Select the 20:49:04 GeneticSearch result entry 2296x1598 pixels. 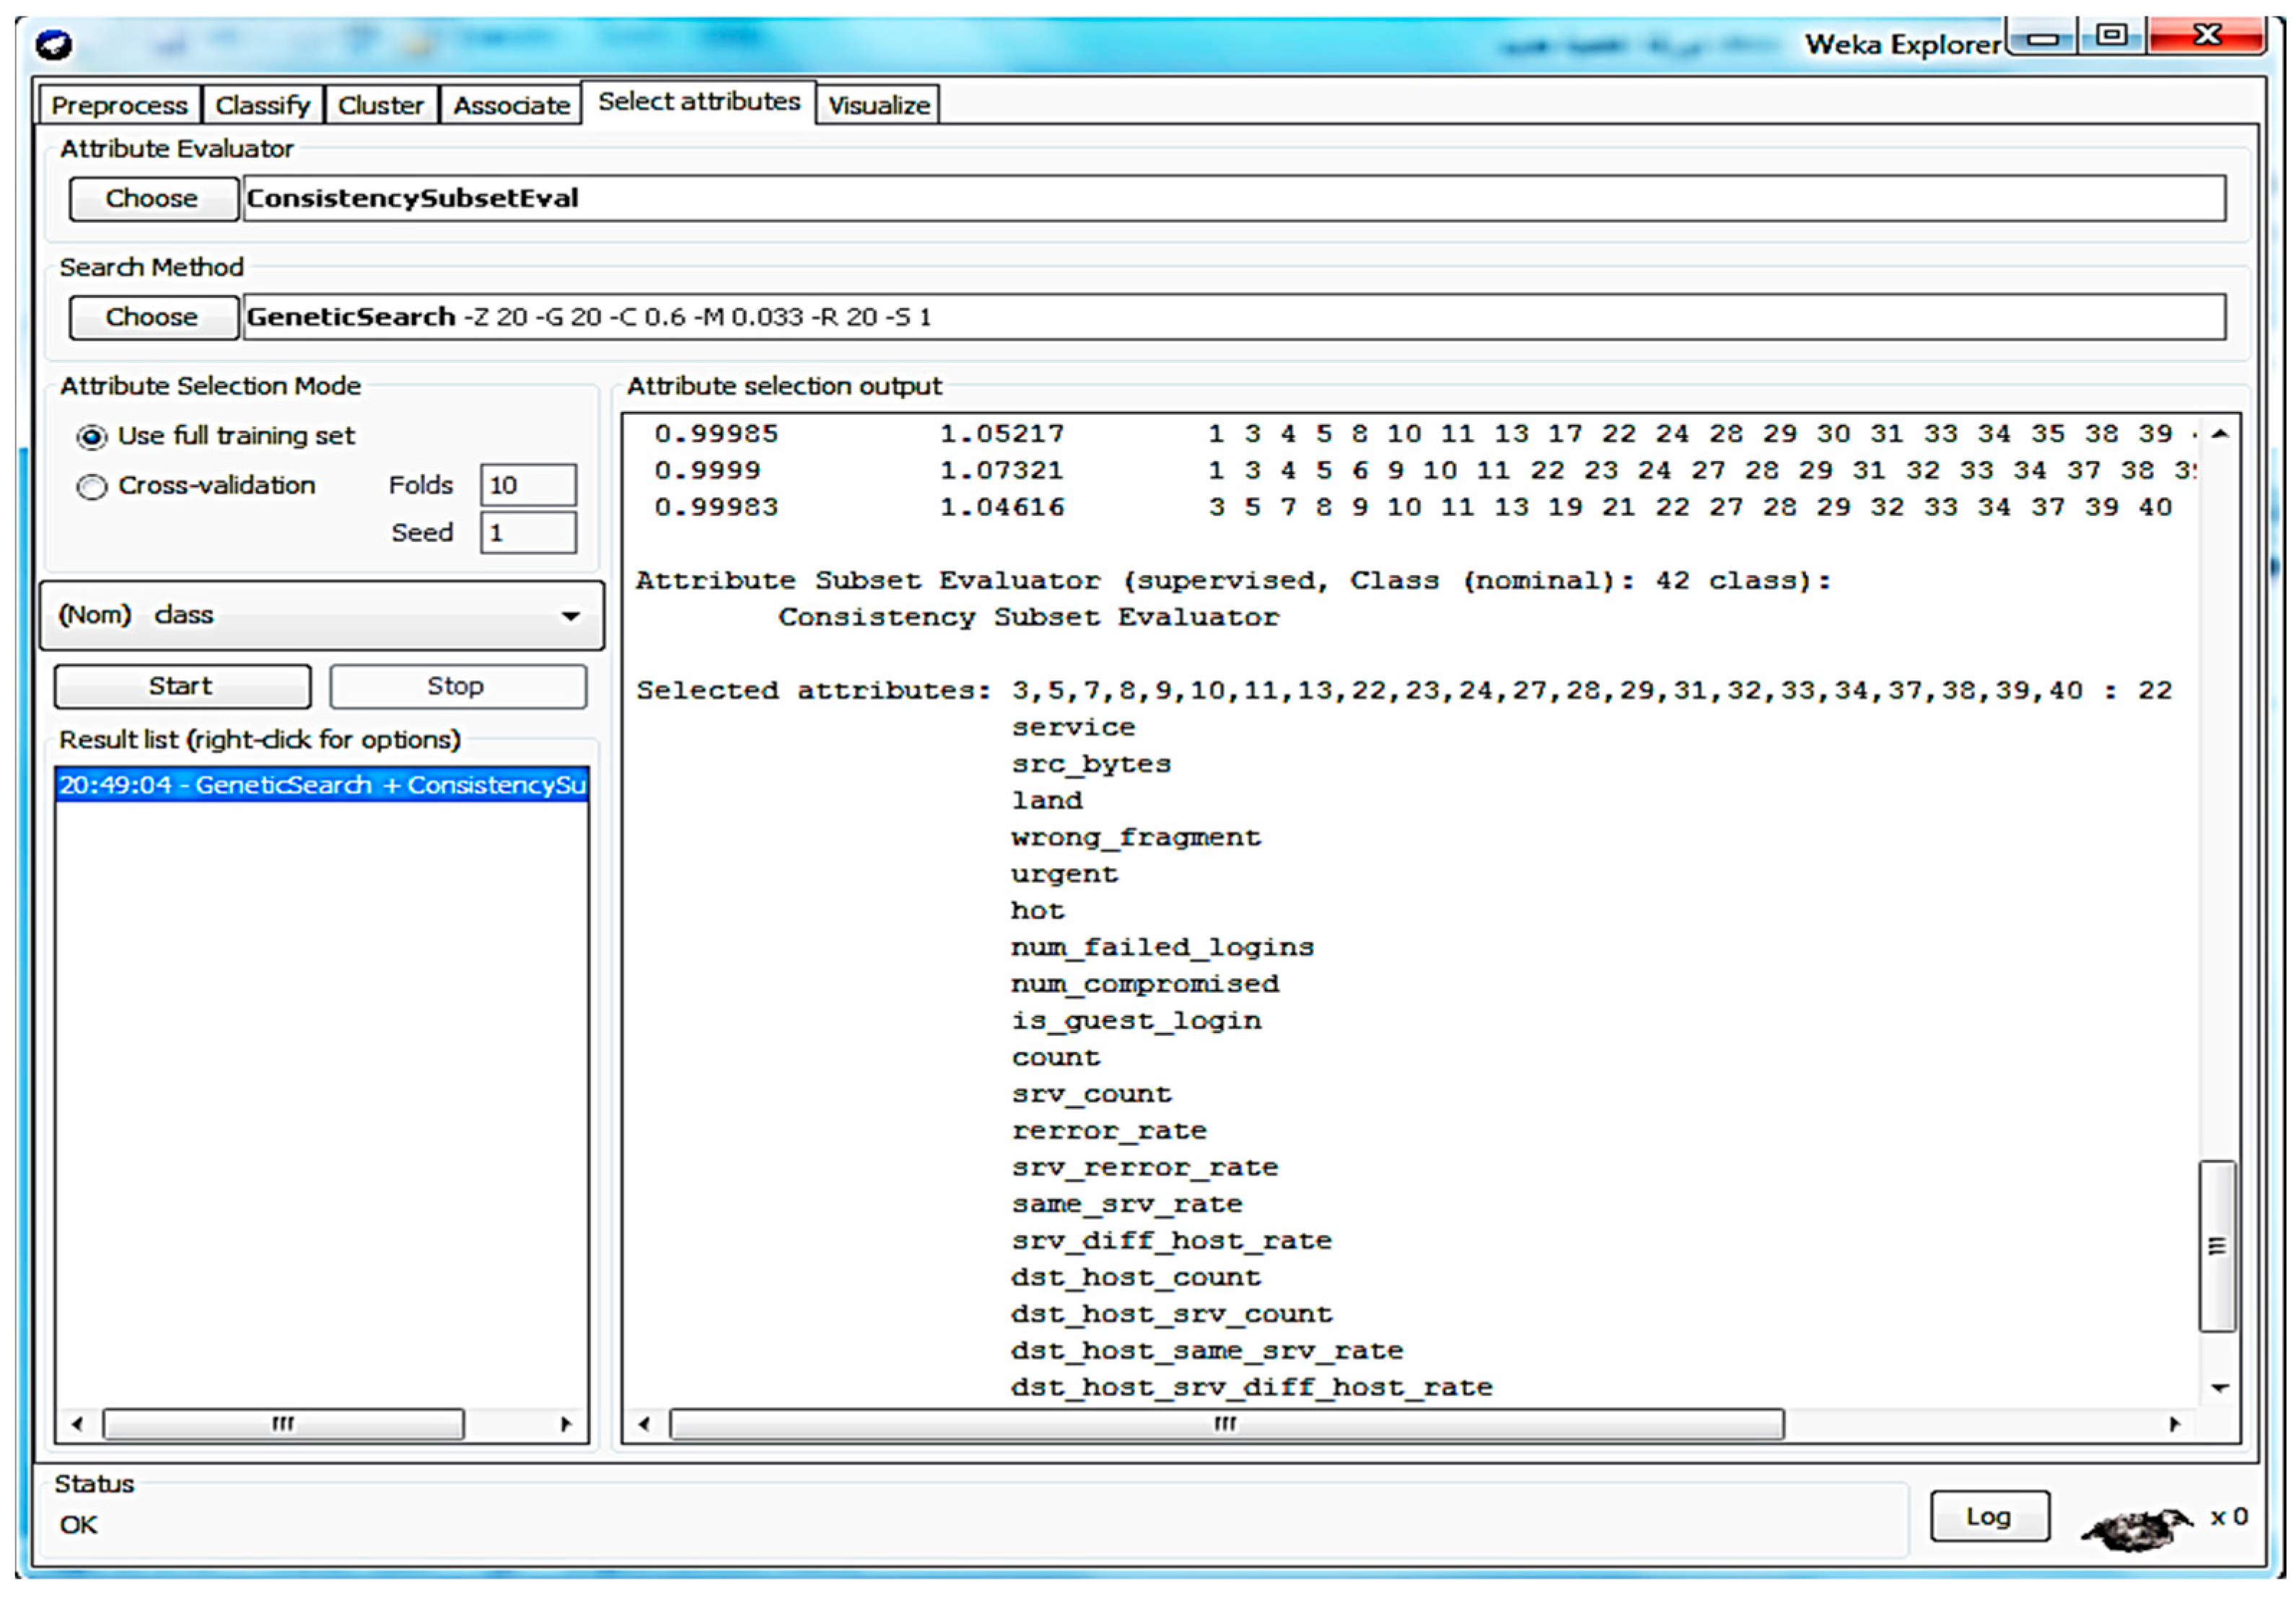[321, 785]
